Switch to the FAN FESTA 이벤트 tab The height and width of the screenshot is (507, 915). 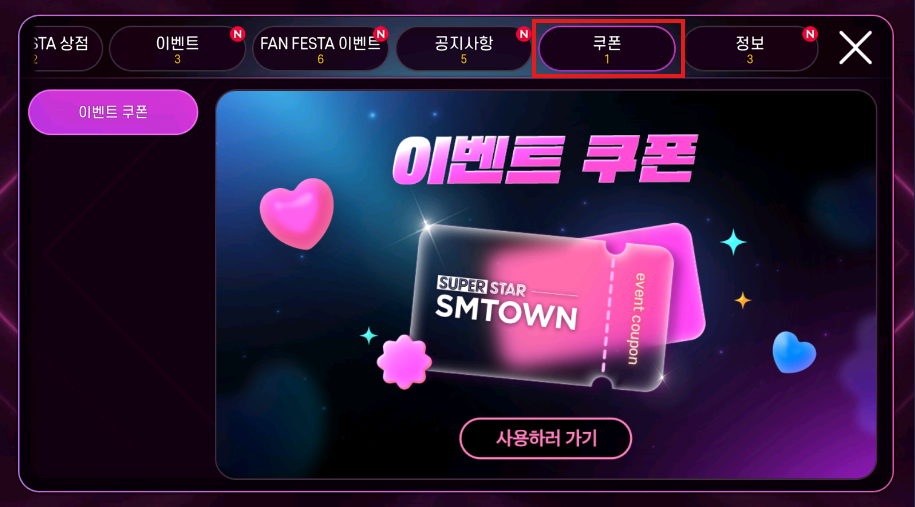pos(320,48)
